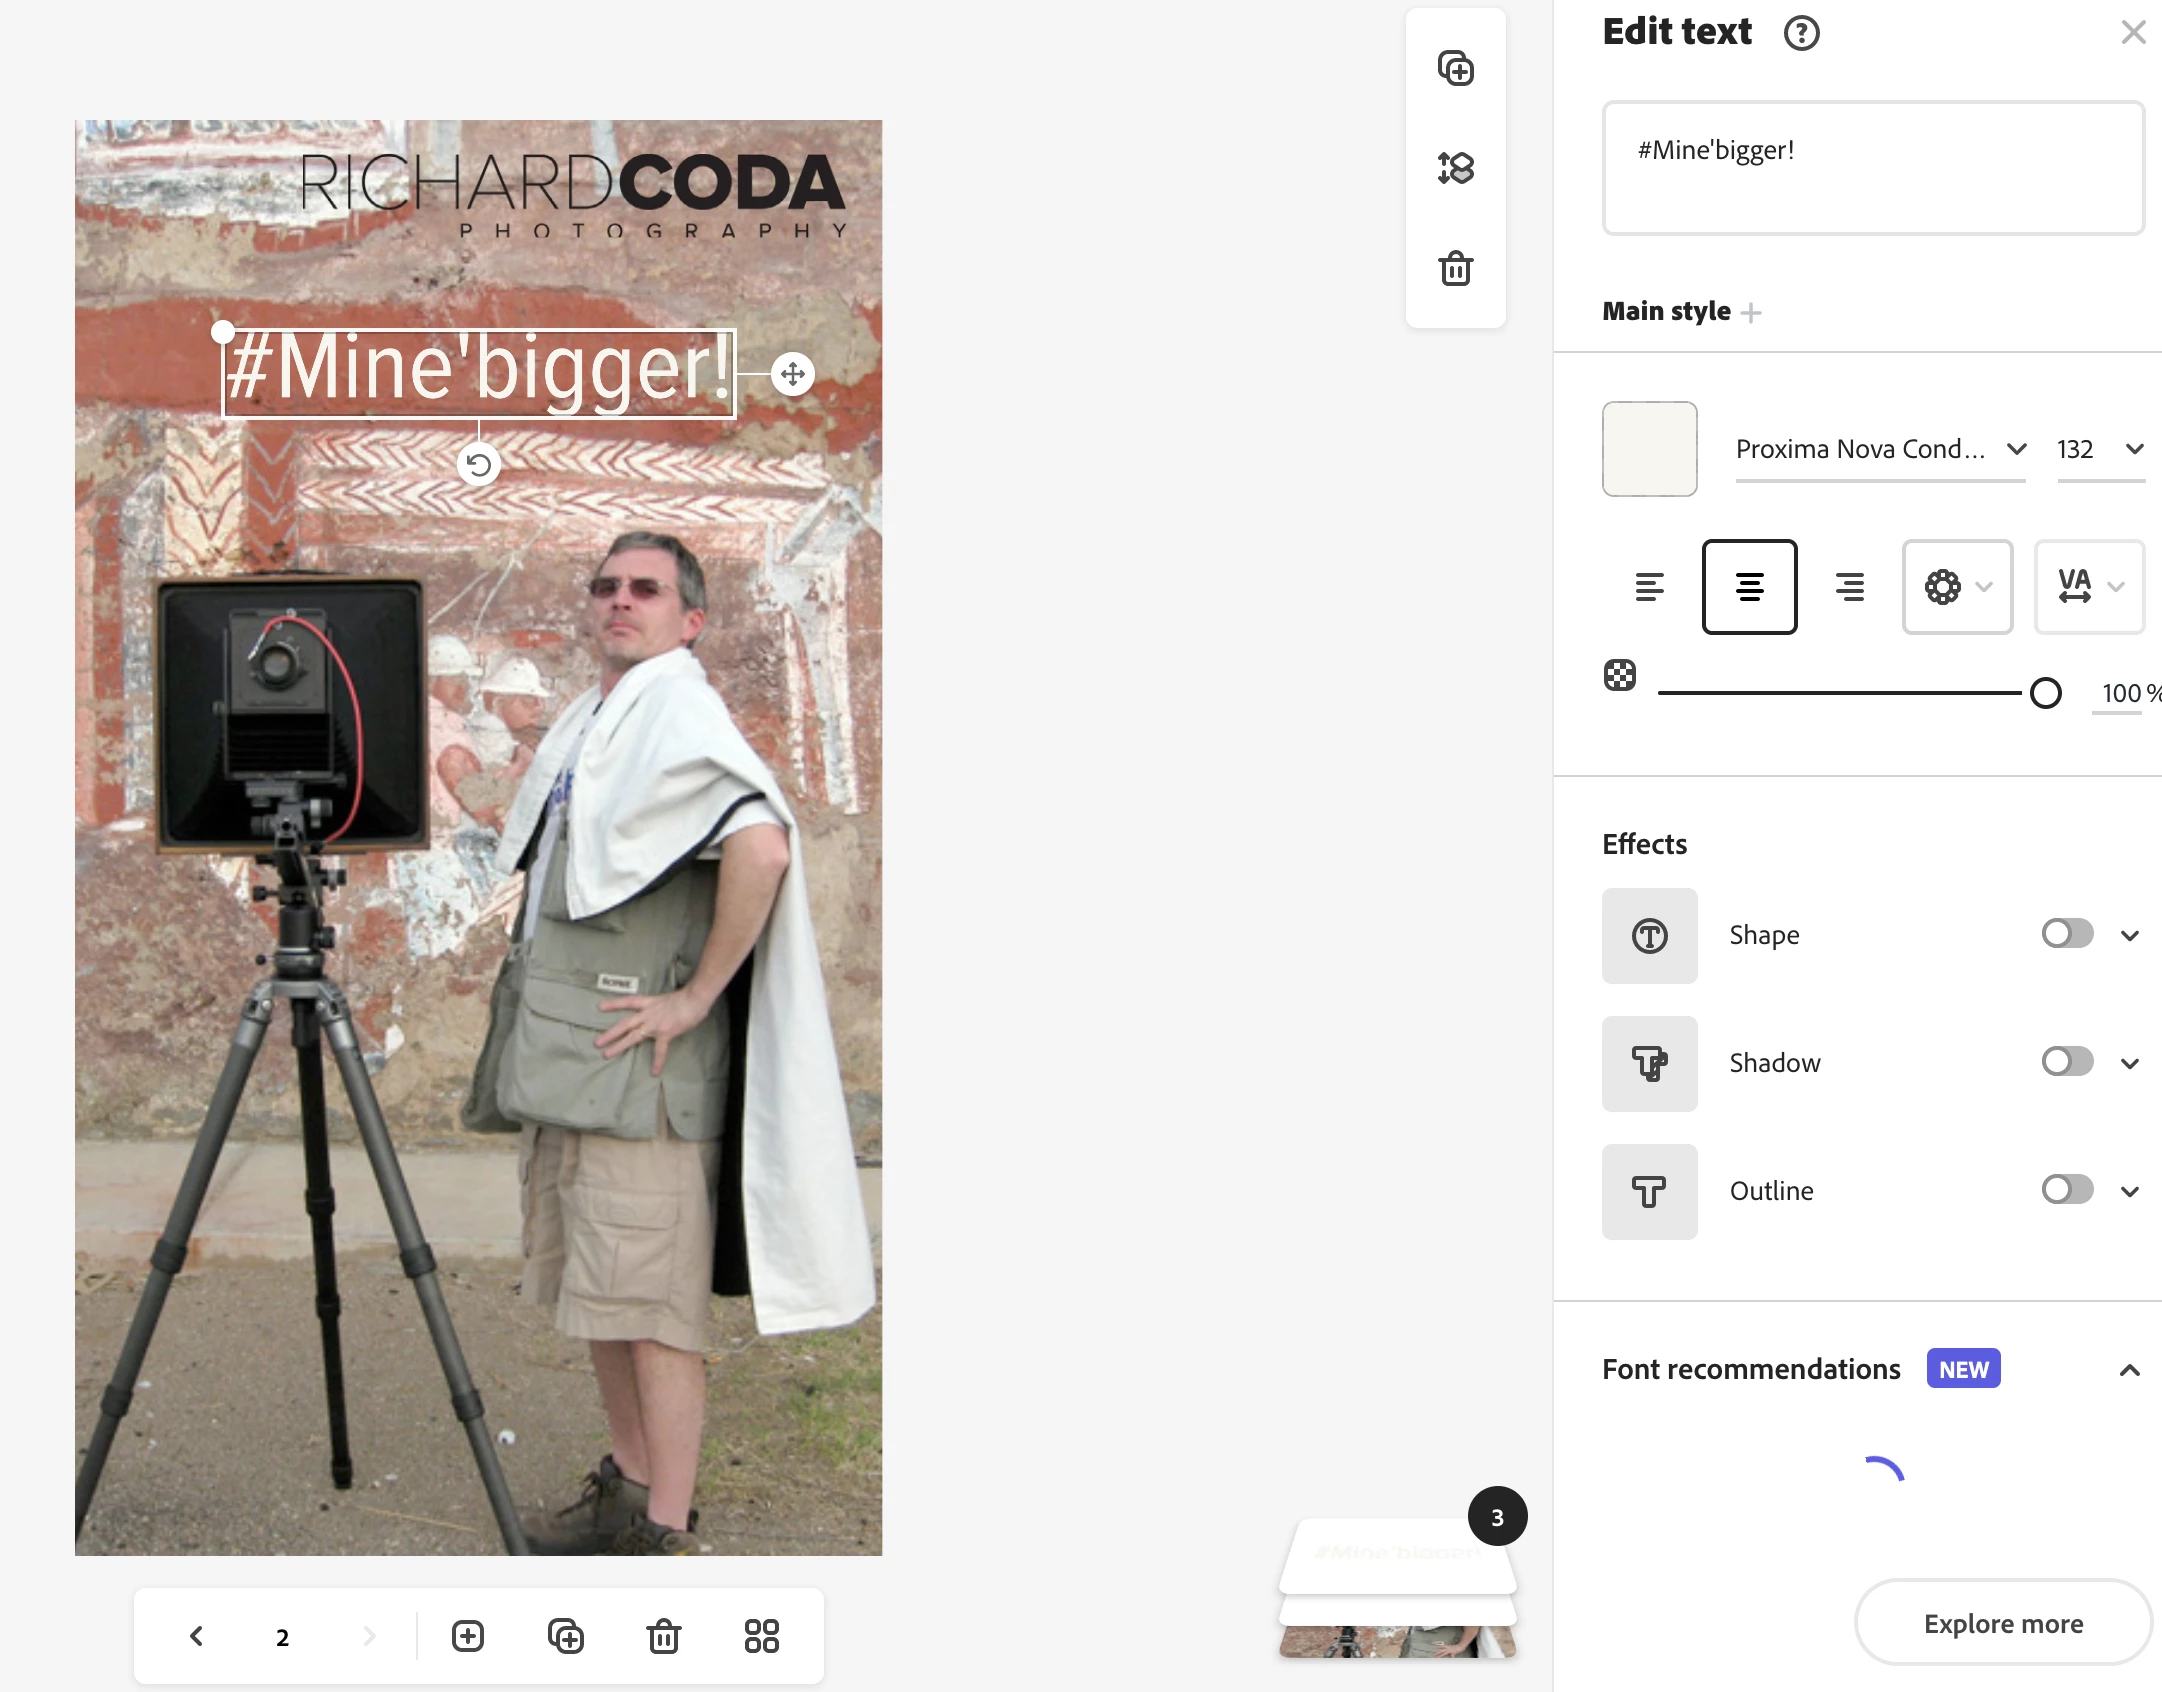Click the layer order icon

click(1455, 167)
